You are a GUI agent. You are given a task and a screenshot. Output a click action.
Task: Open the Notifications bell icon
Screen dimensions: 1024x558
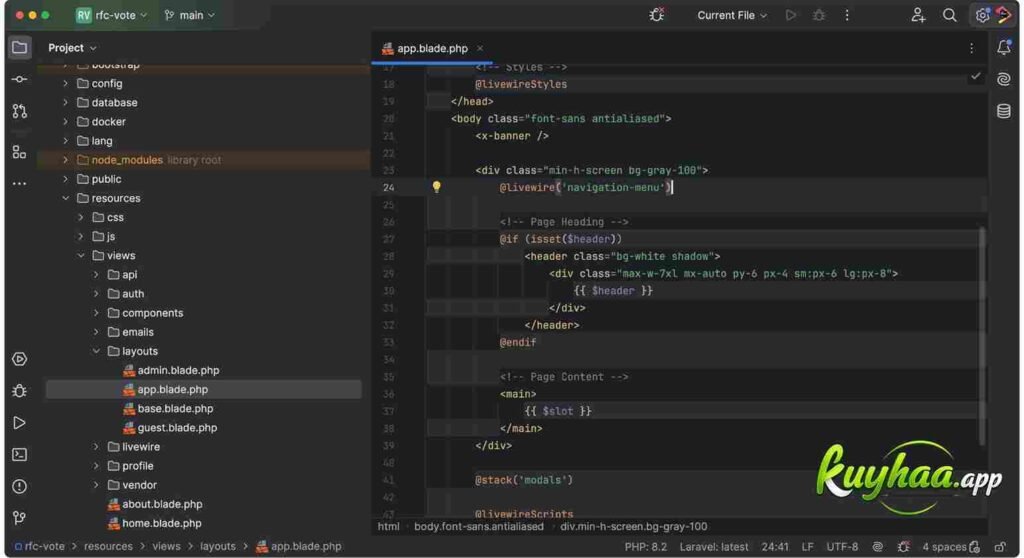click(x=1004, y=47)
